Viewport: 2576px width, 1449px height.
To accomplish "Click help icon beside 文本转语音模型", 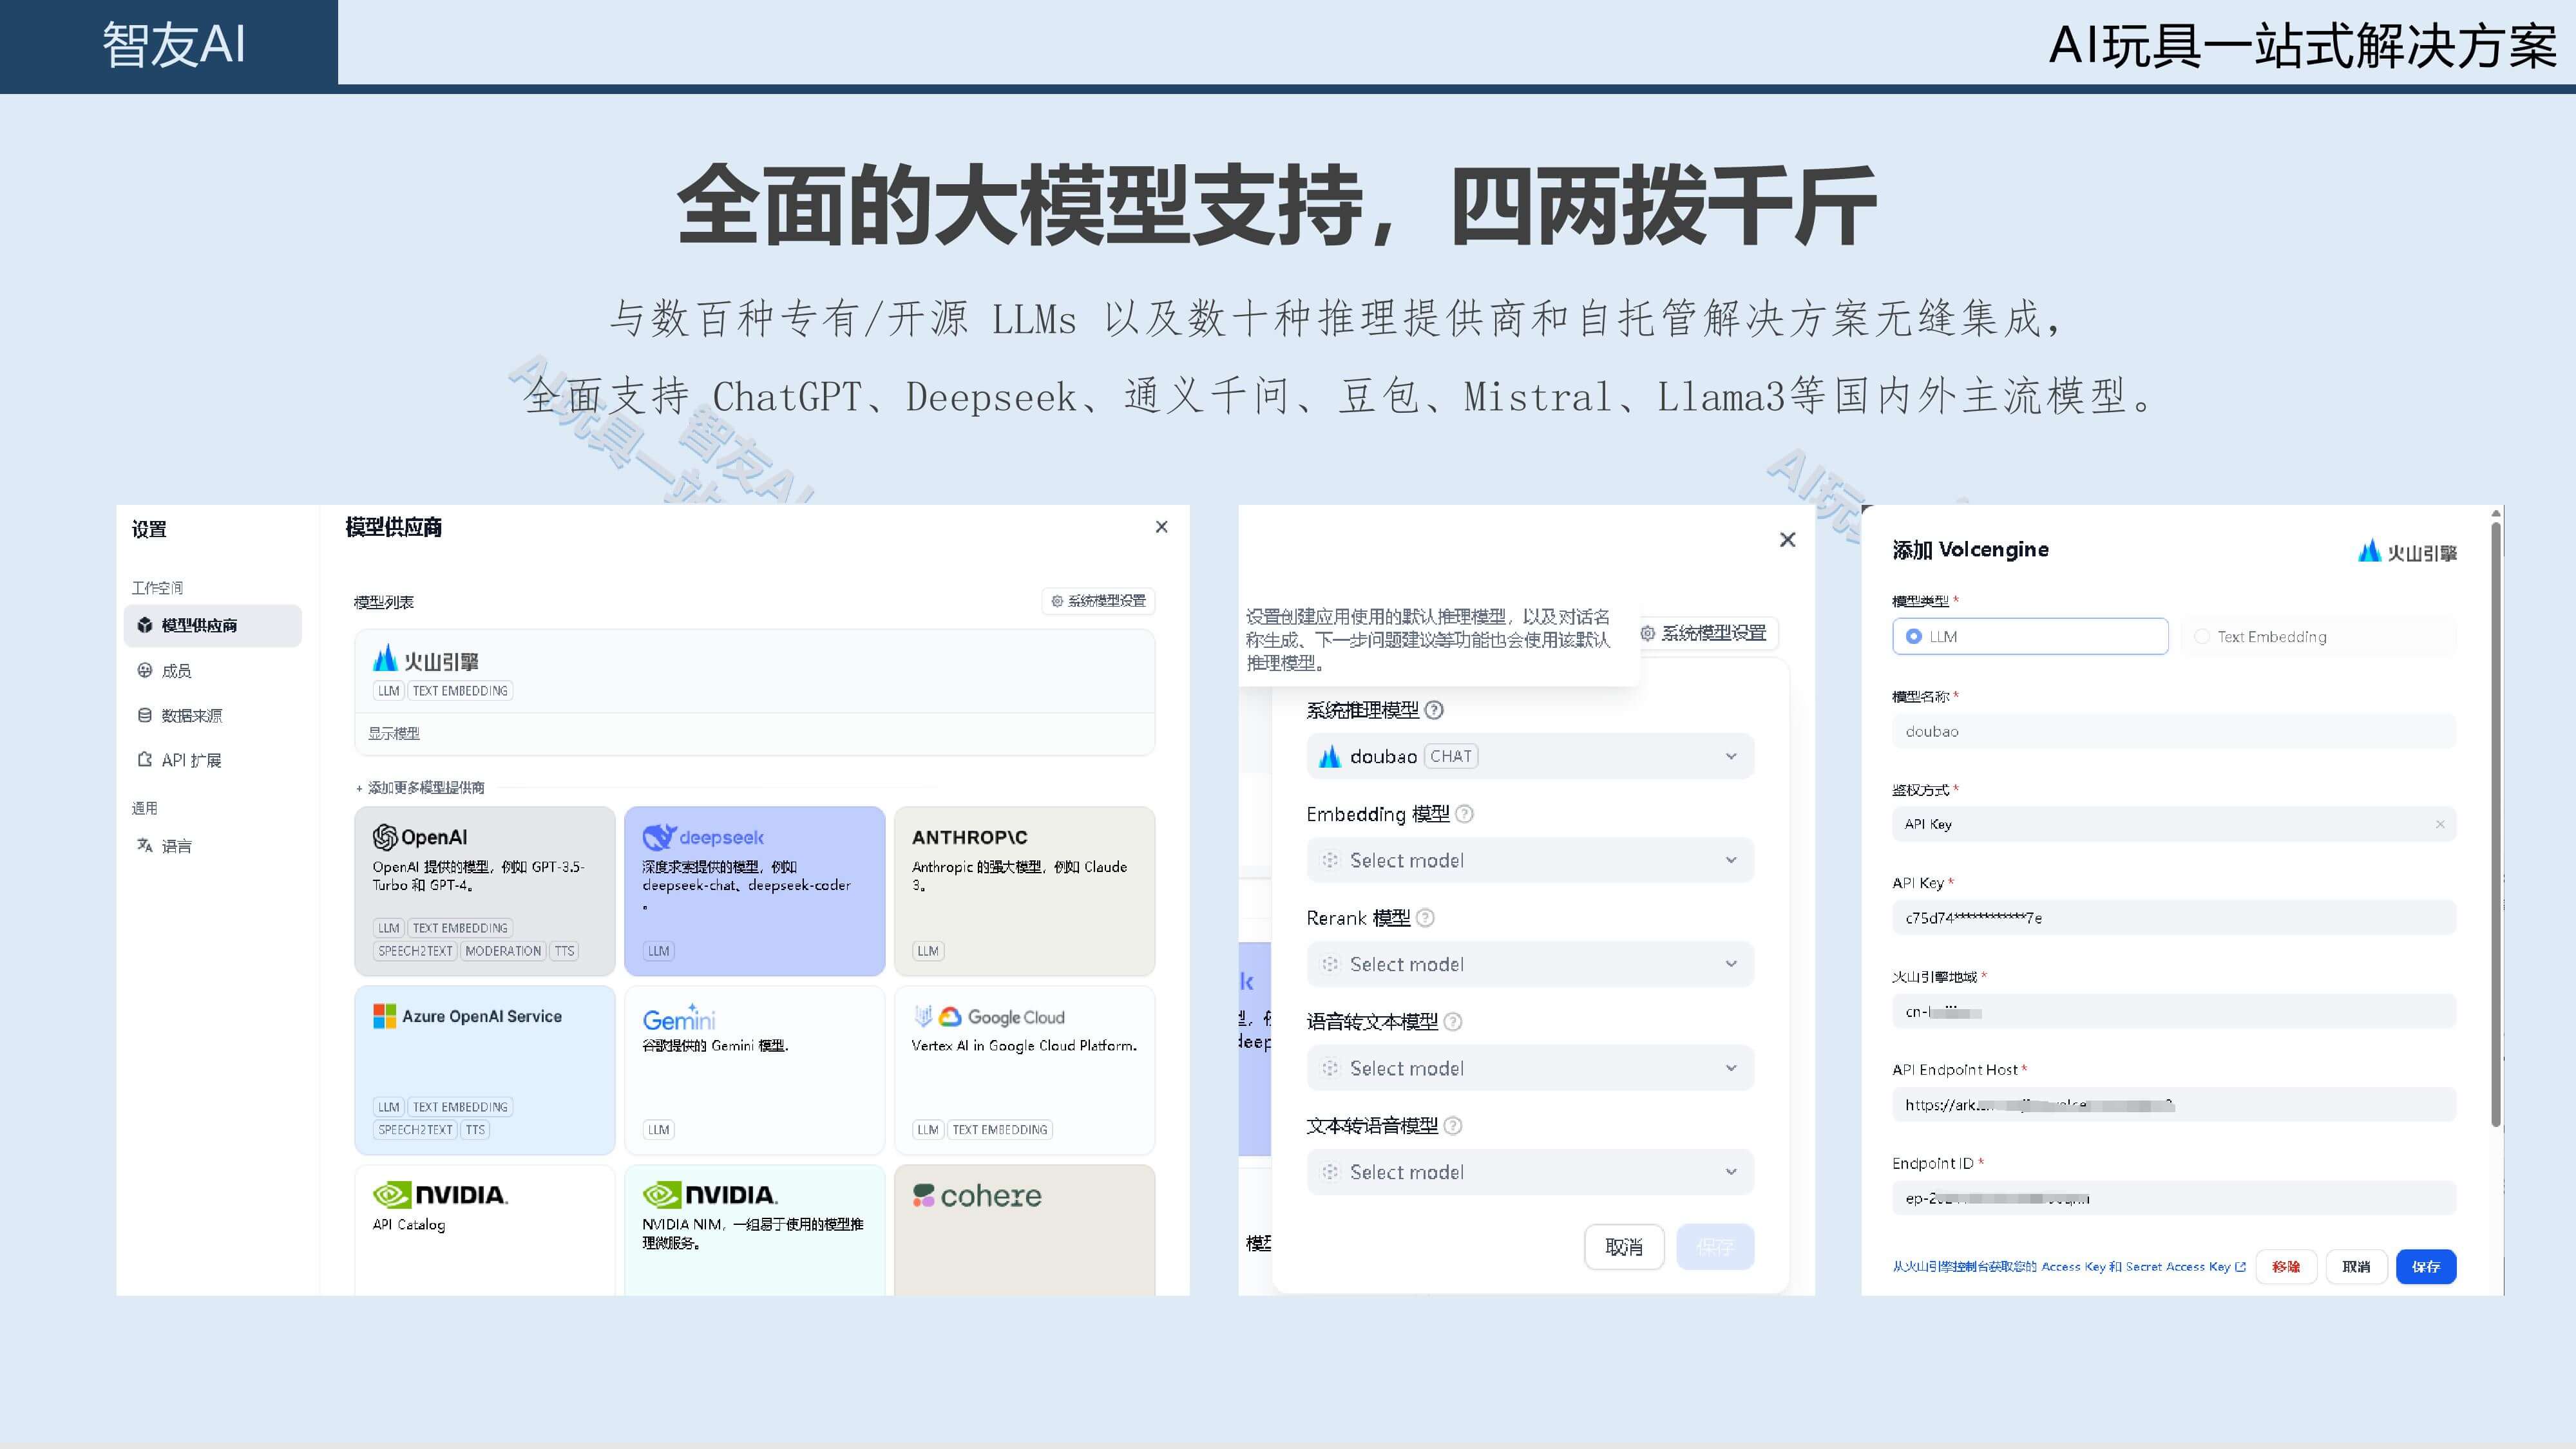I will [1453, 1125].
